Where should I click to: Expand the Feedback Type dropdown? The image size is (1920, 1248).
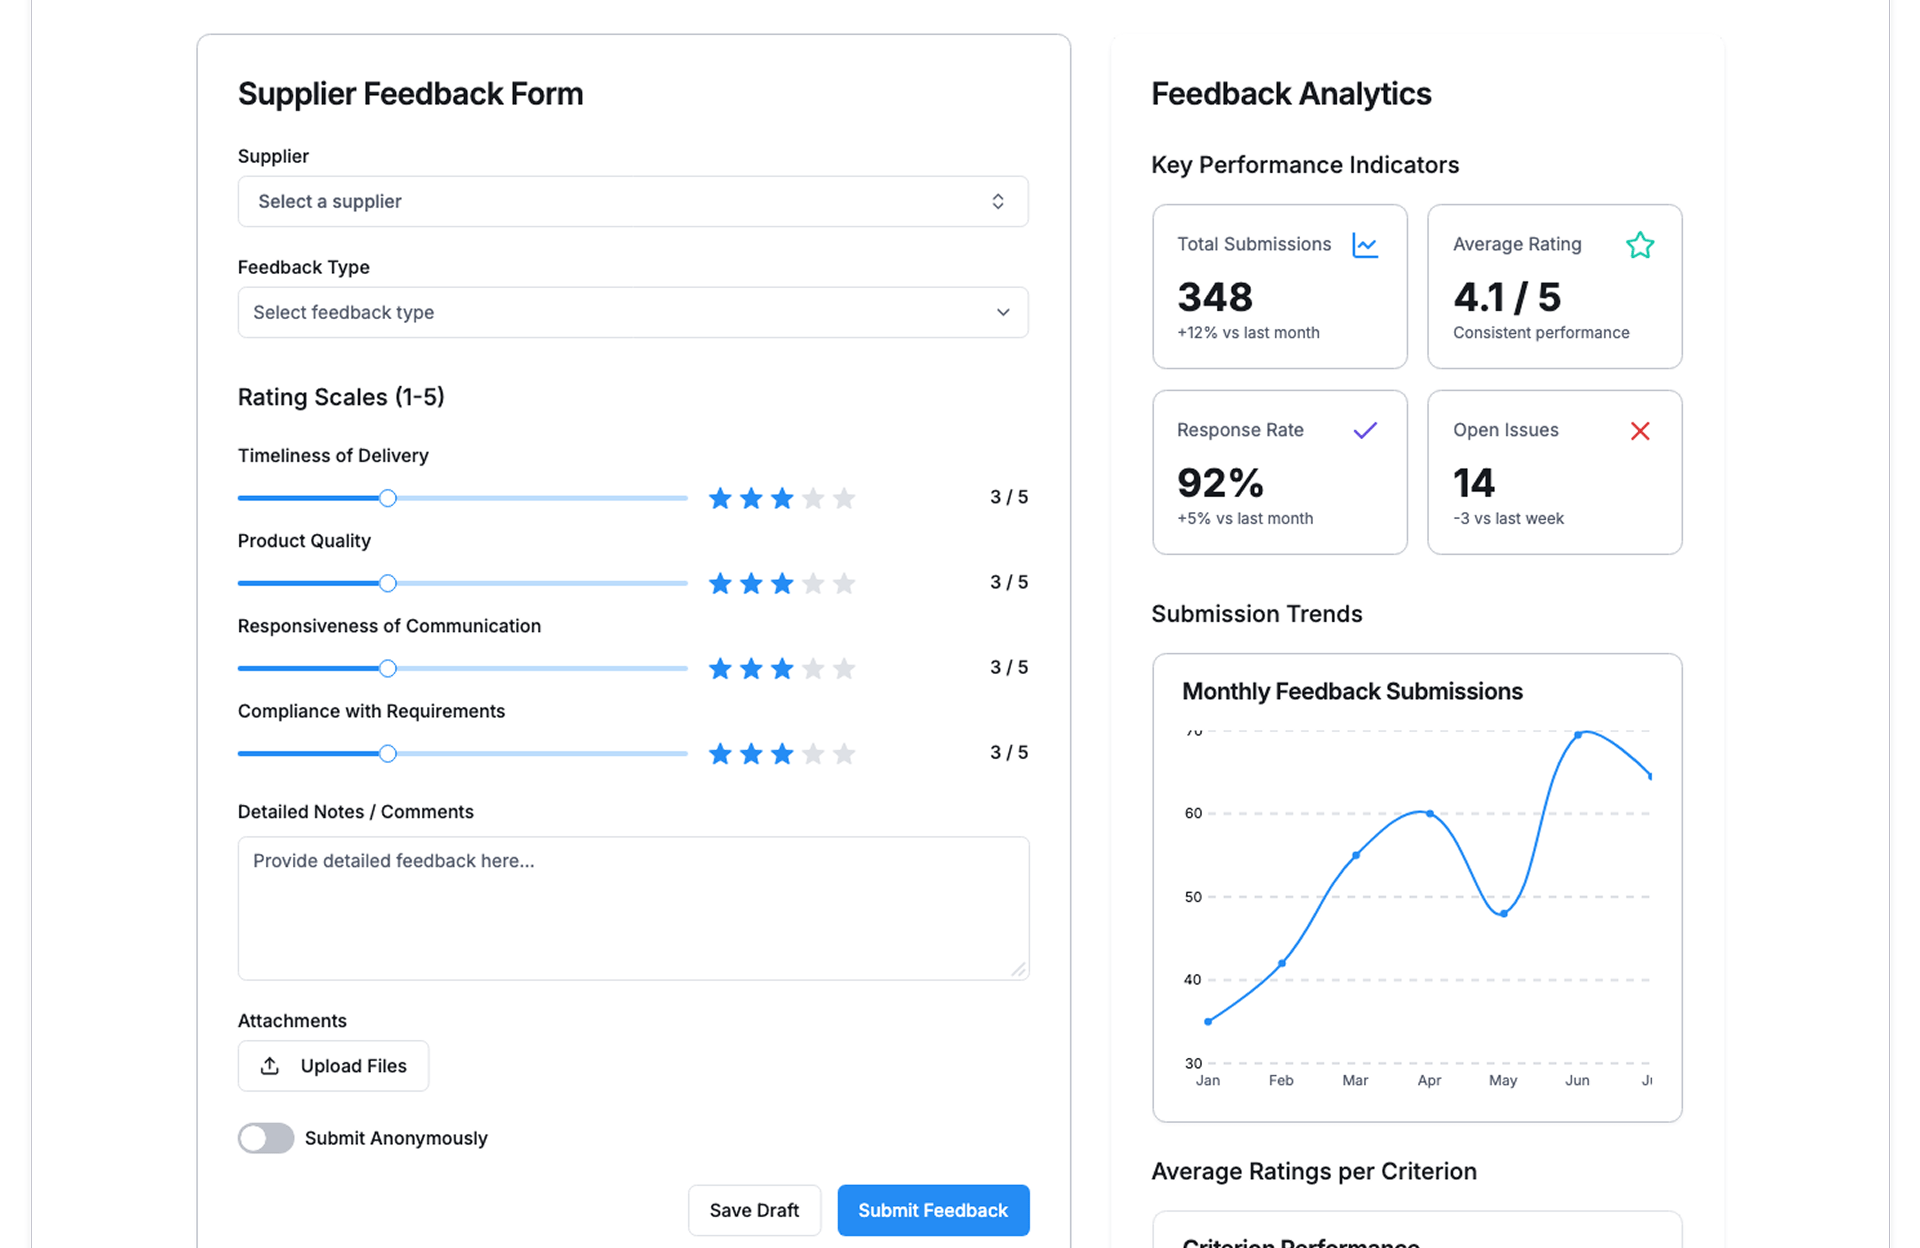(x=632, y=313)
